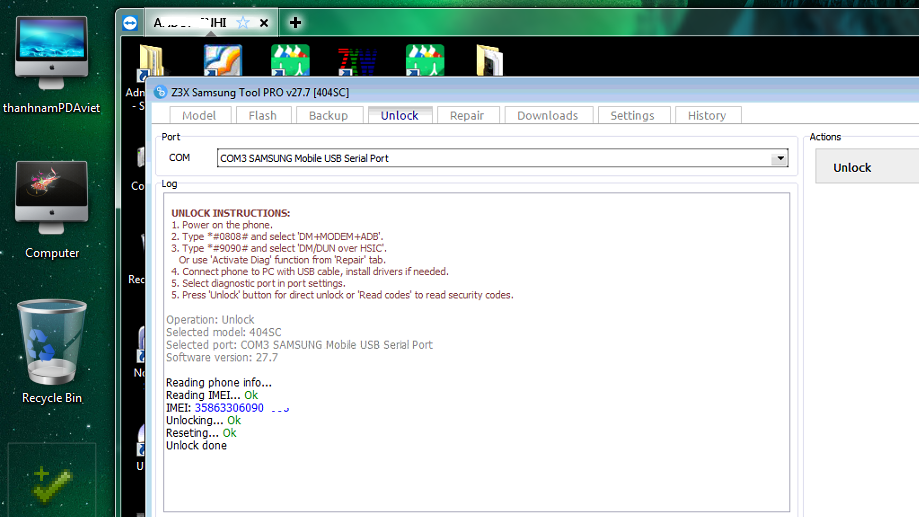This screenshot has width=919, height=517.
Task: Toggle the favorite star on the session tab
Action: click(243, 23)
